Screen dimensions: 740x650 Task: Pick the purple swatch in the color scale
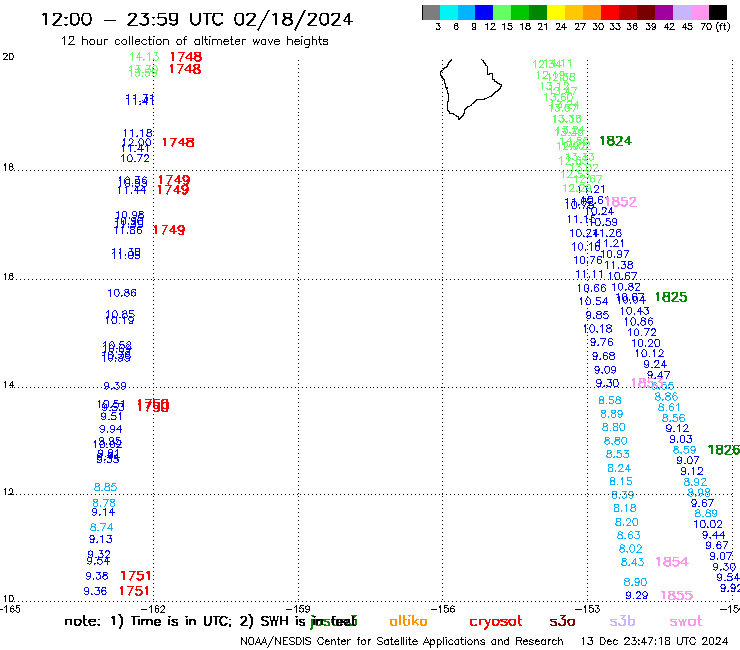(x=663, y=12)
